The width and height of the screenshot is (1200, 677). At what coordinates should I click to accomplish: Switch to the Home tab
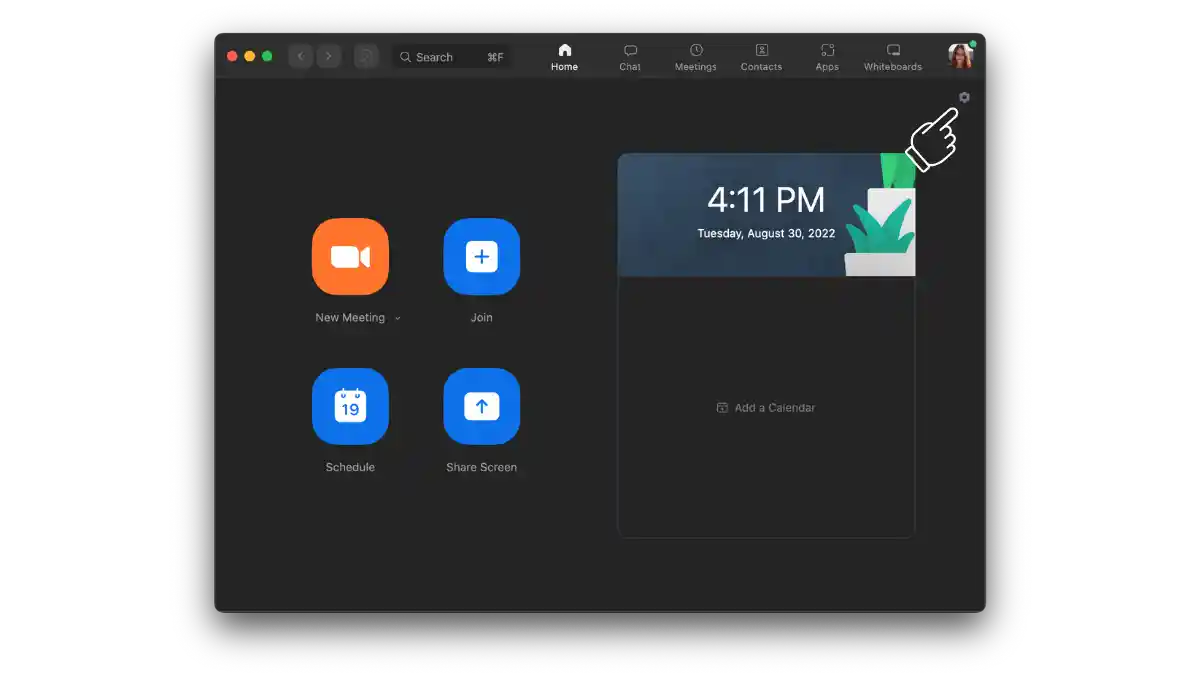coord(564,55)
